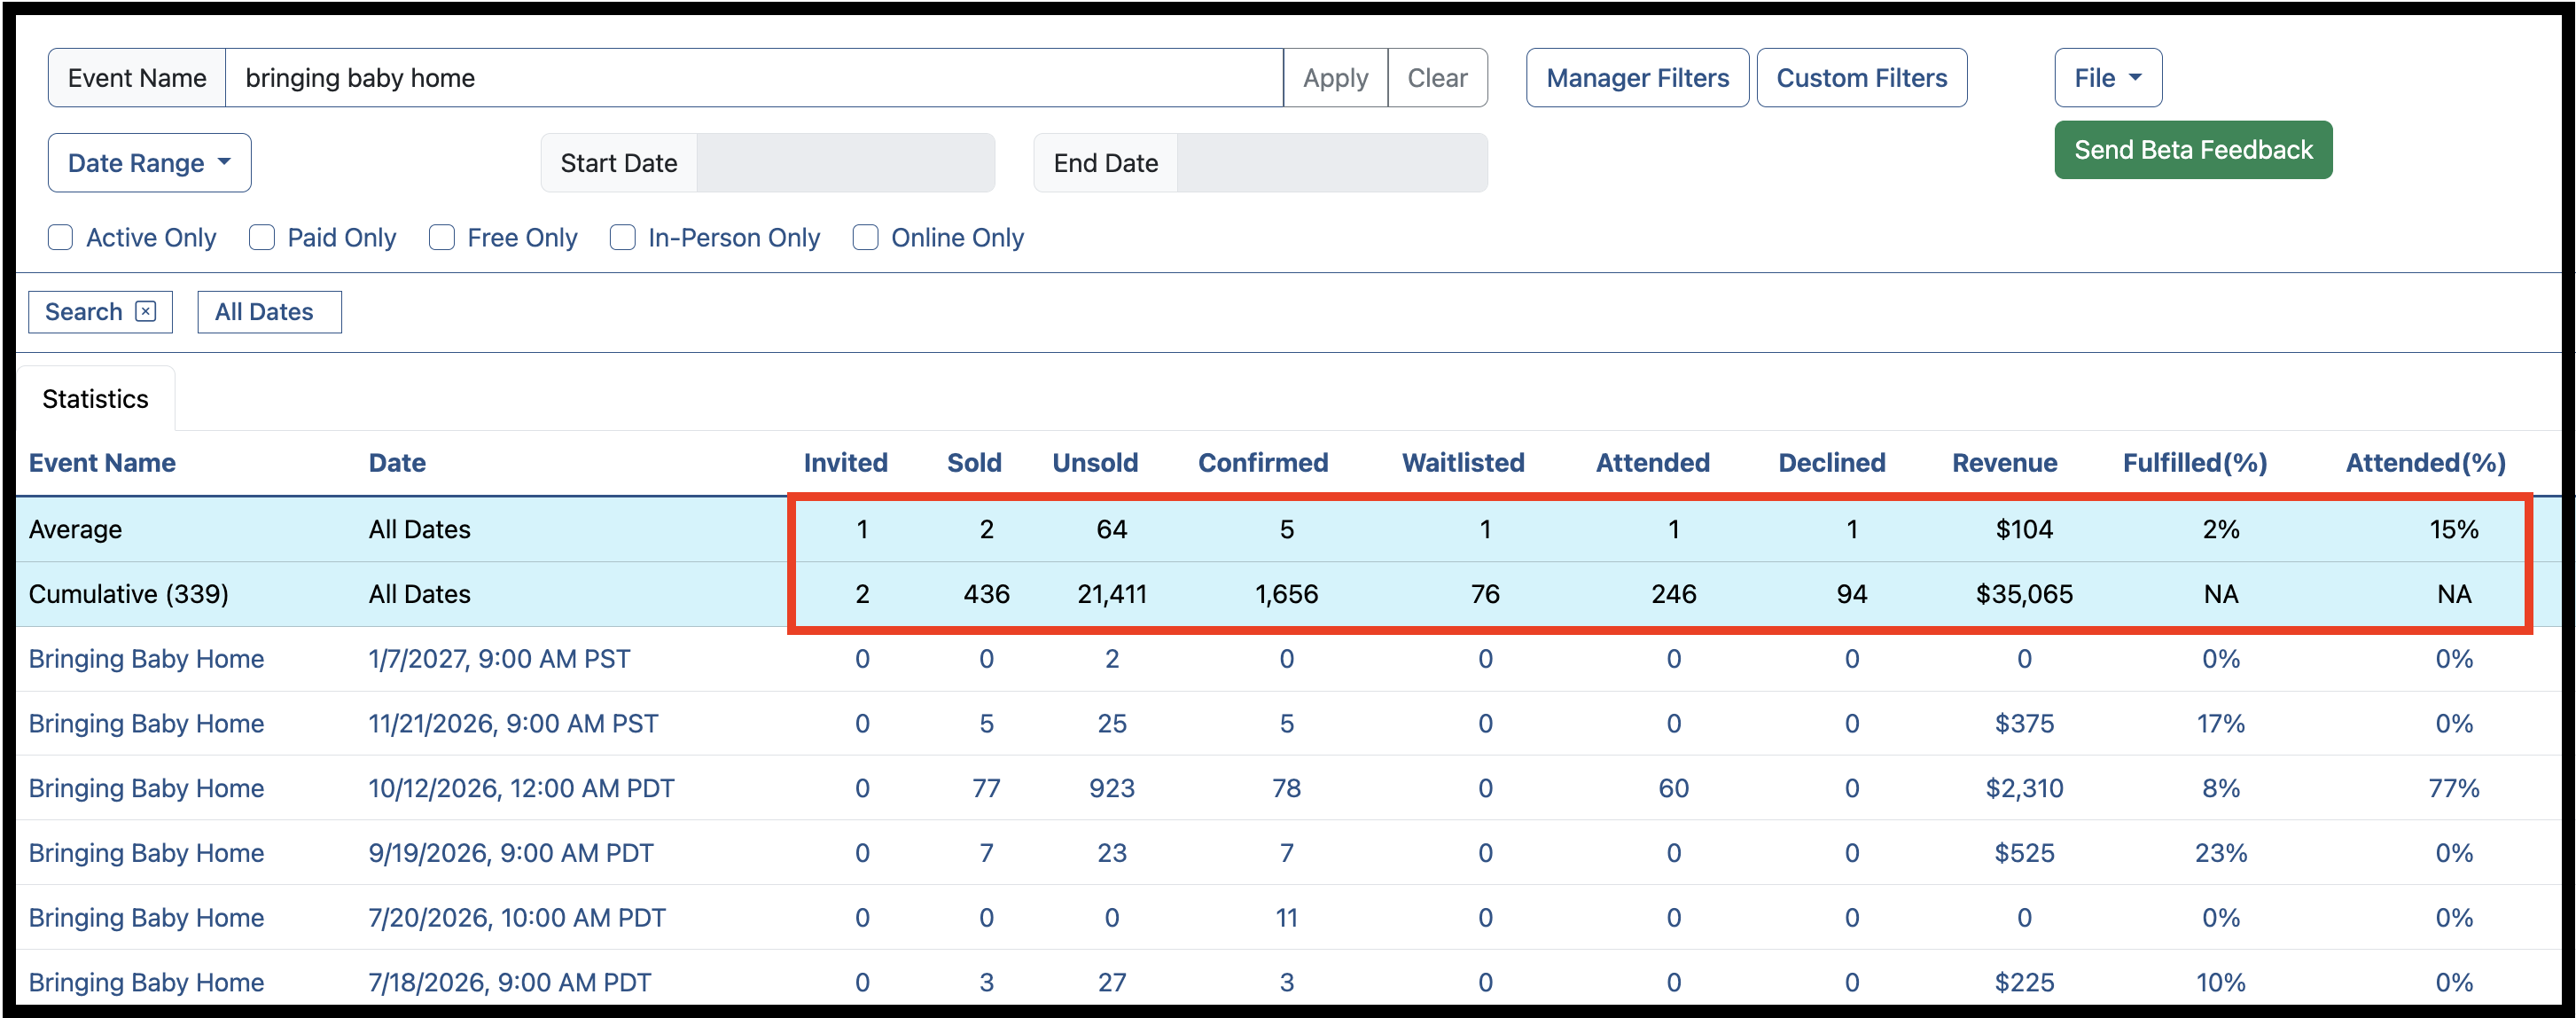
Task: Open Bringing Baby Home event dated 11/21/2026
Action: tap(146, 723)
